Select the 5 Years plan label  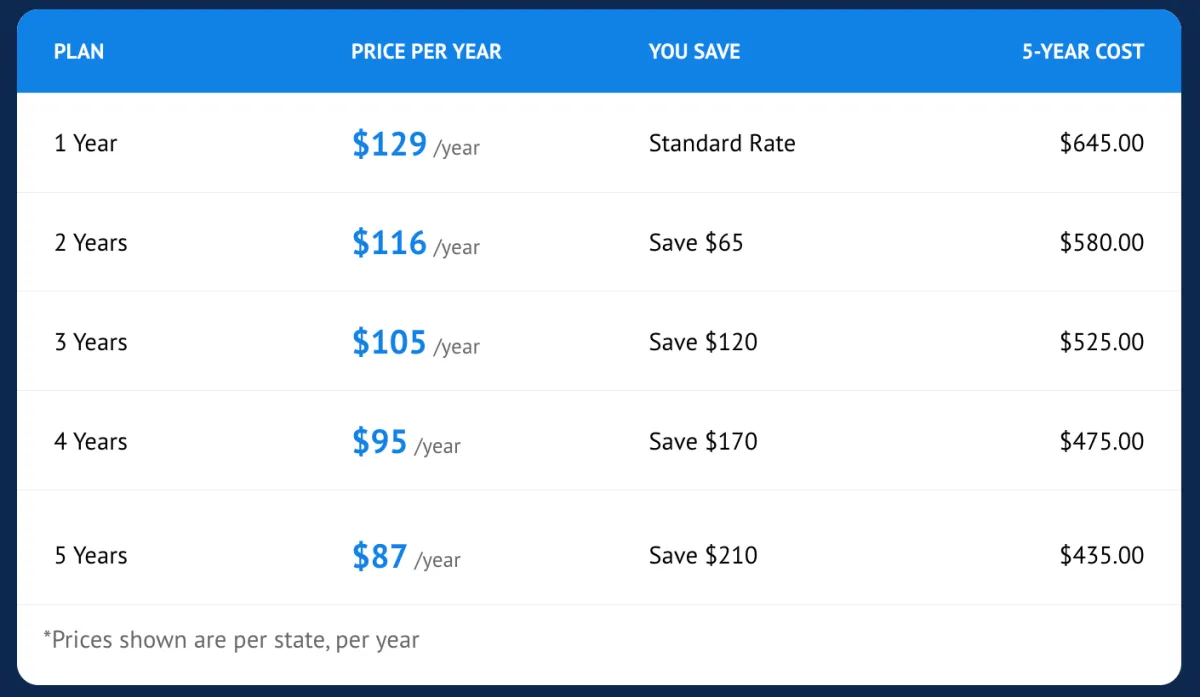[x=91, y=555]
